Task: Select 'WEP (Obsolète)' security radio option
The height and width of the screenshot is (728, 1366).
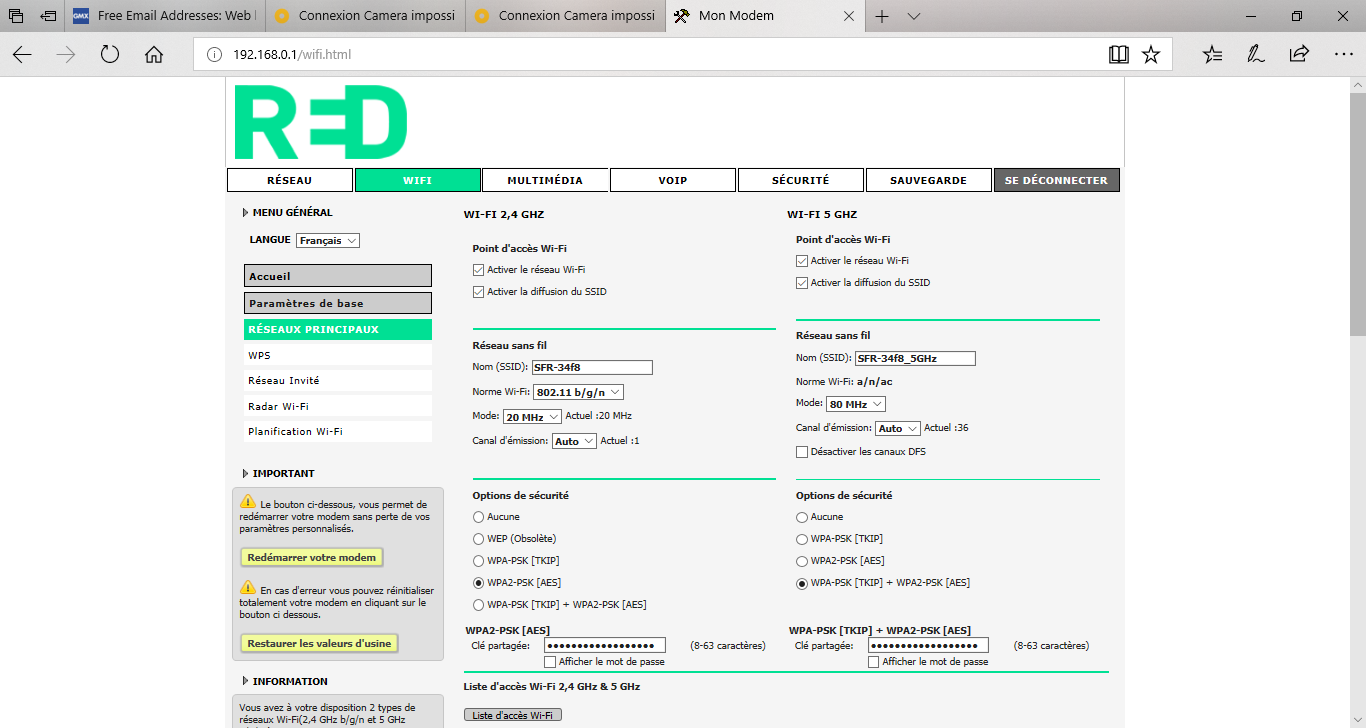Action: [x=479, y=539]
